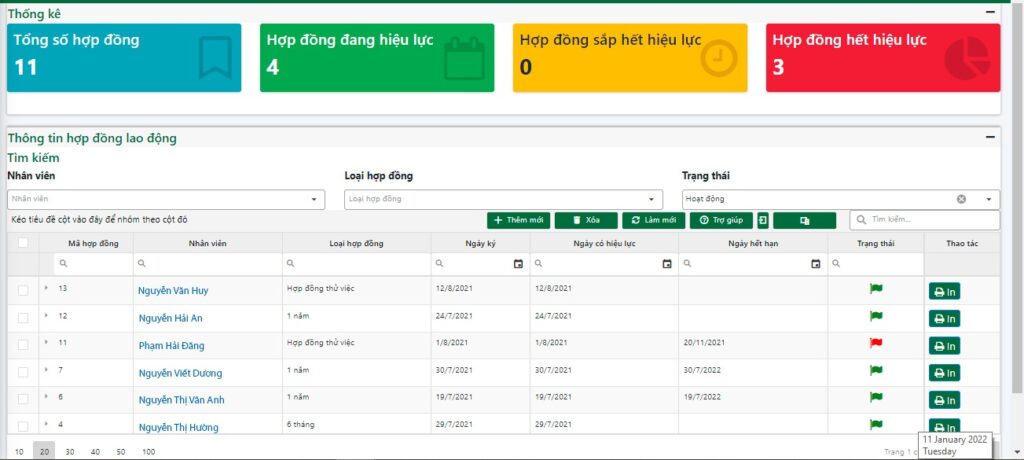Open employee link Phạm Hải Đăng
The image size is (1024, 460).
[172, 346]
